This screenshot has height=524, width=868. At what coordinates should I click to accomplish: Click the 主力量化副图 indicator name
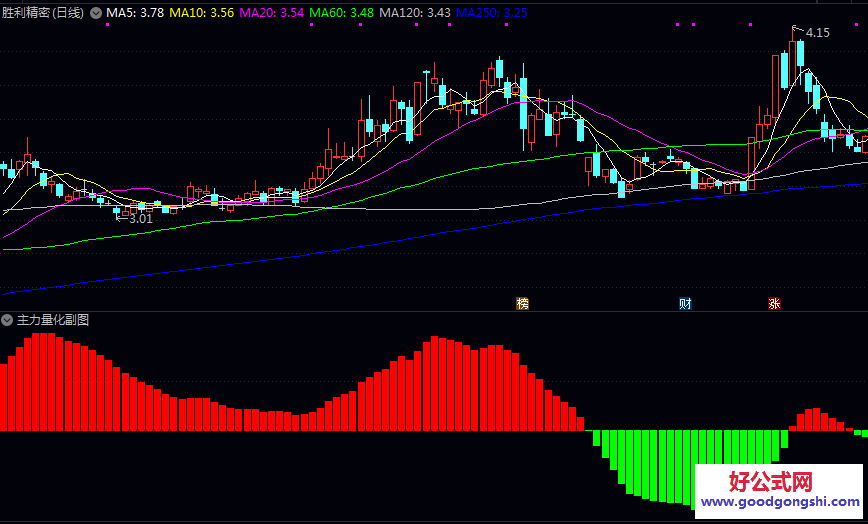pos(53,320)
